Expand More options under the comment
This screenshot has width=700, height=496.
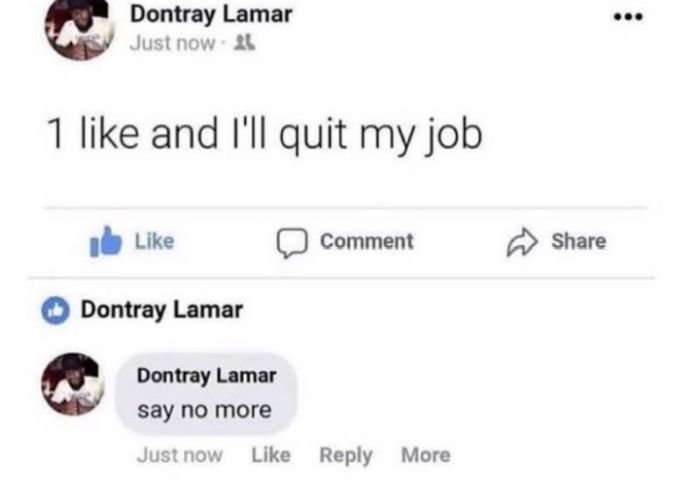pos(425,455)
